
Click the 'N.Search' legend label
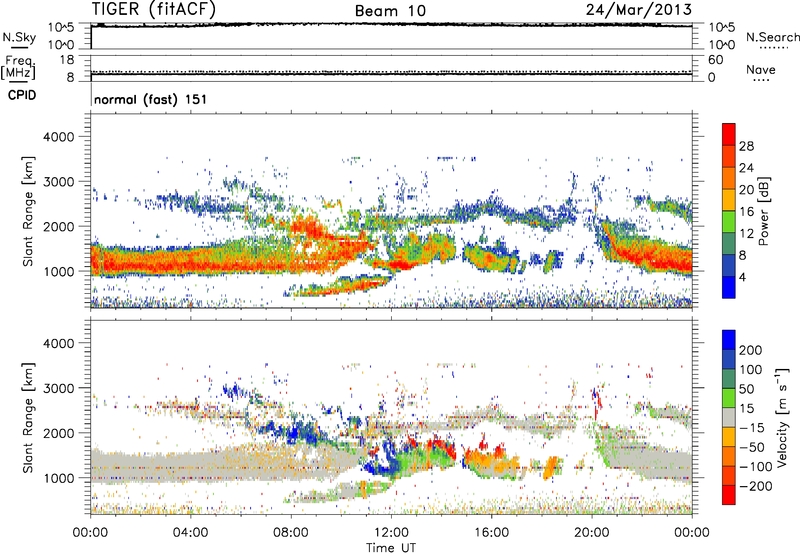[x=772, y=37]
